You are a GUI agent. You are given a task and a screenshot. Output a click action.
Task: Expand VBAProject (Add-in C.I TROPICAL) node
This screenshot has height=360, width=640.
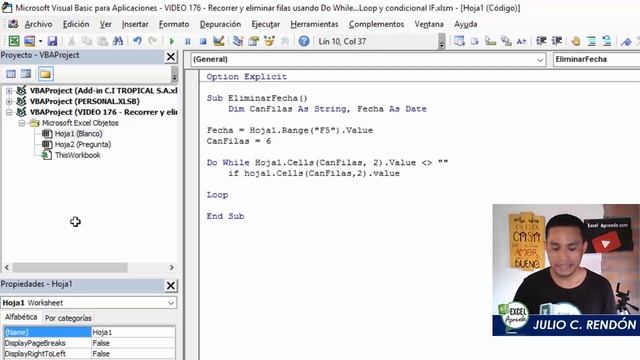click(9, 91)
